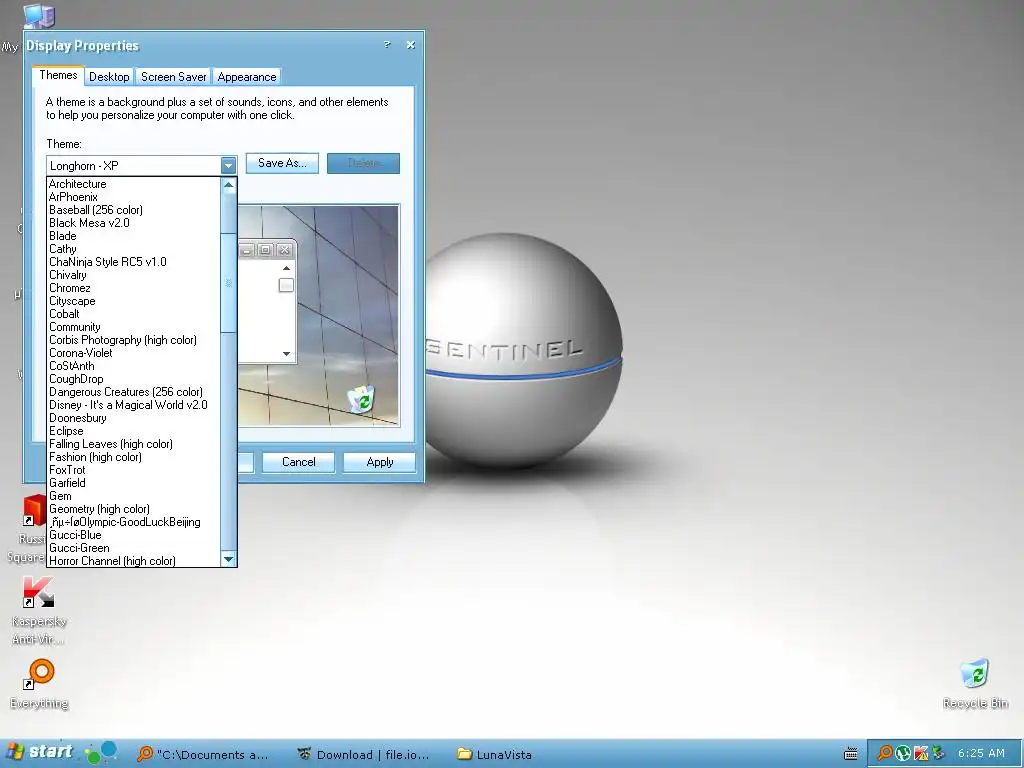Select the CoStAnth theme

pyautogui.click(x=134, y=366)
